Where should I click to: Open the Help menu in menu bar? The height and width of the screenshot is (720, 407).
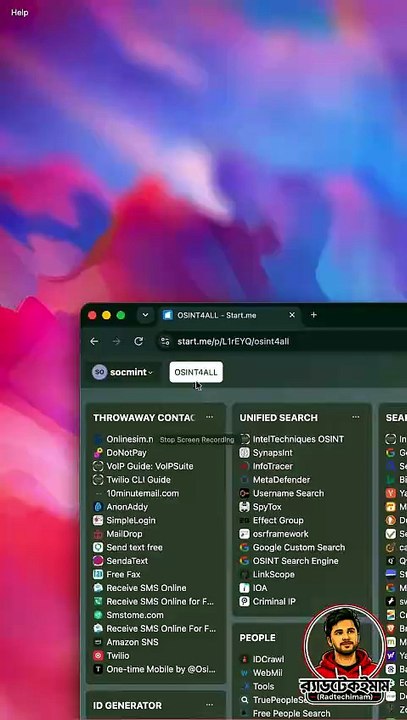click(x=19, y=12)
